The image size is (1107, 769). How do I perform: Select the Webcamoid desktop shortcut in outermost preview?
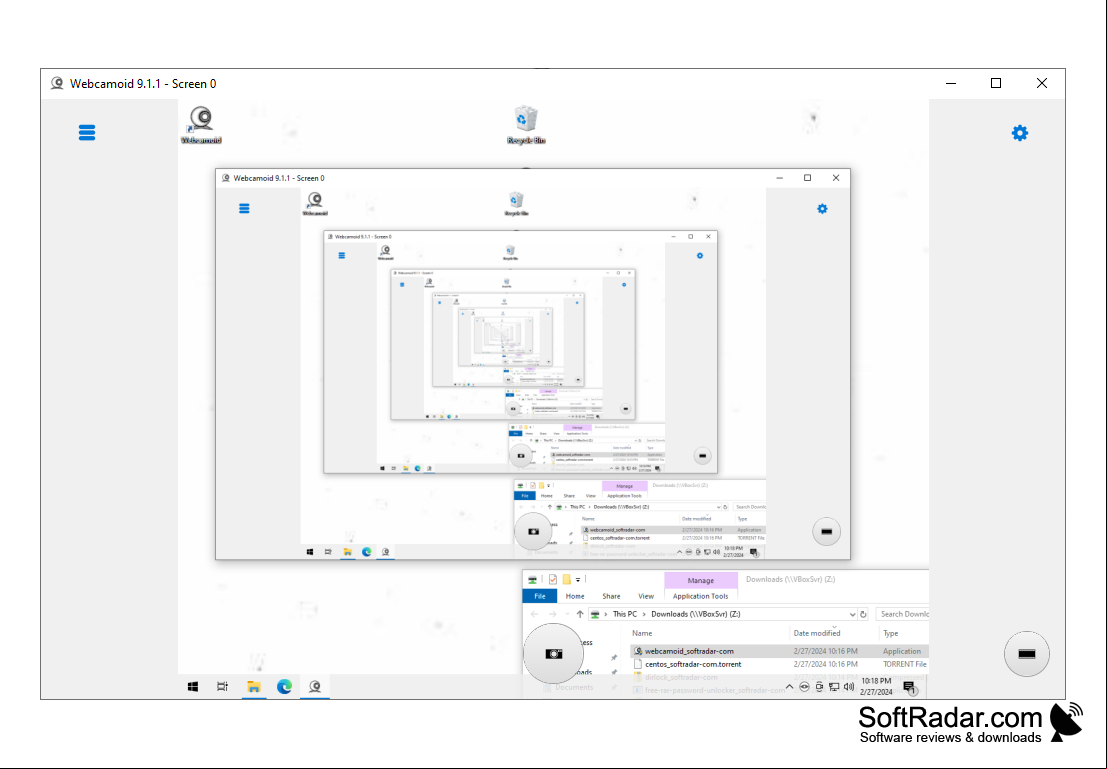201,125
